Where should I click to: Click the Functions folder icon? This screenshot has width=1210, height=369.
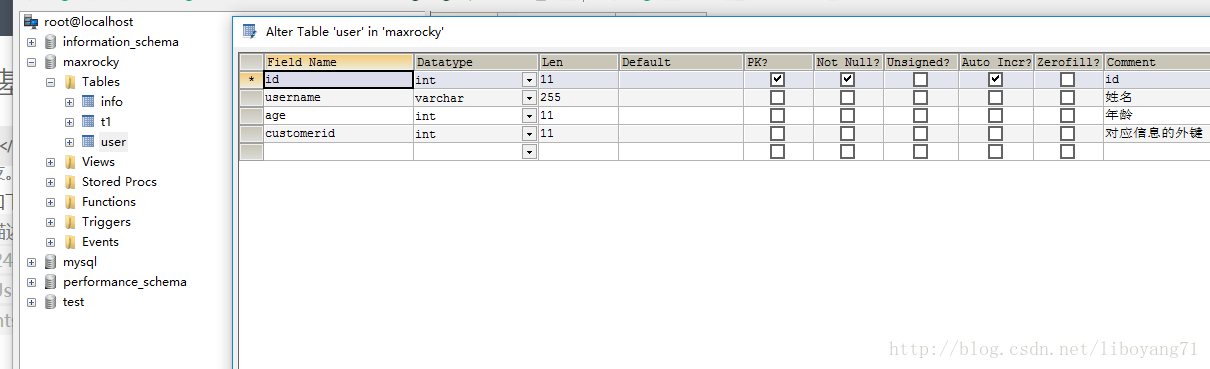coord(70,201)
